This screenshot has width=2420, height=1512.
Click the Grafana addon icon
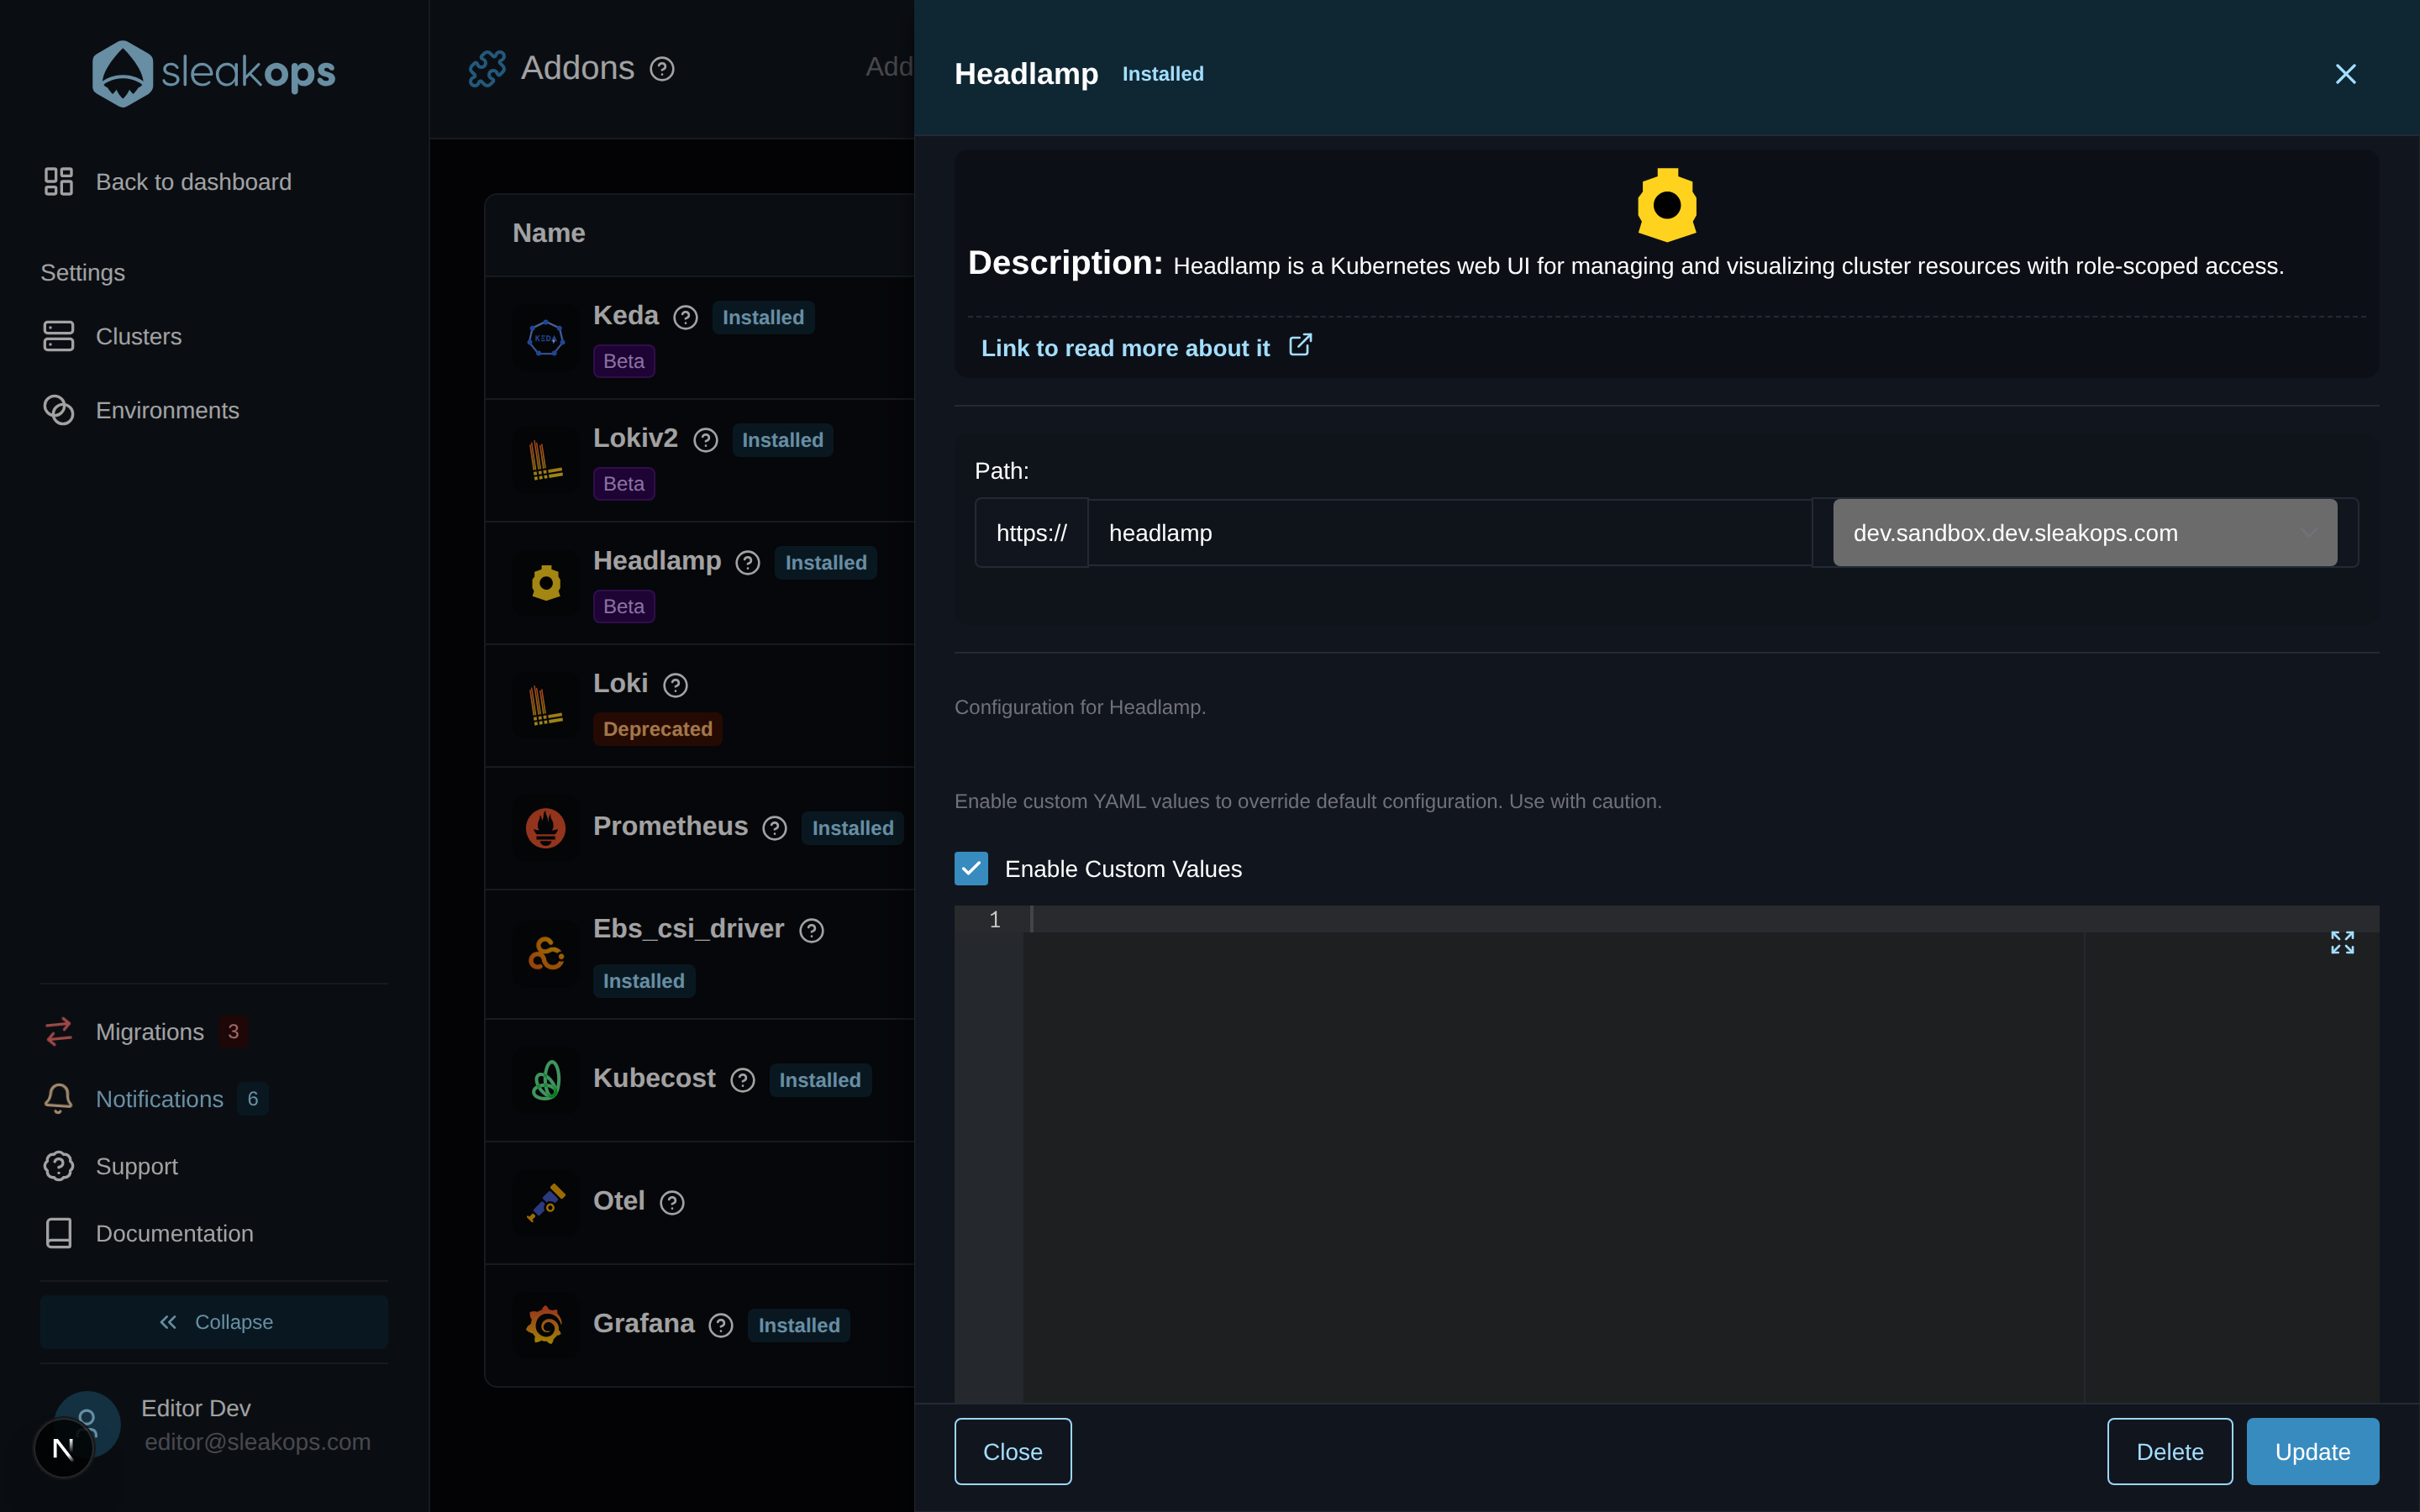click(x=546, y=1325)
